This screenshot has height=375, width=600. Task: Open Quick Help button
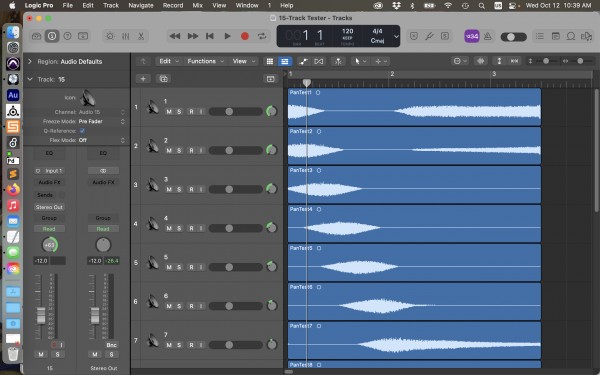point(67,36)
